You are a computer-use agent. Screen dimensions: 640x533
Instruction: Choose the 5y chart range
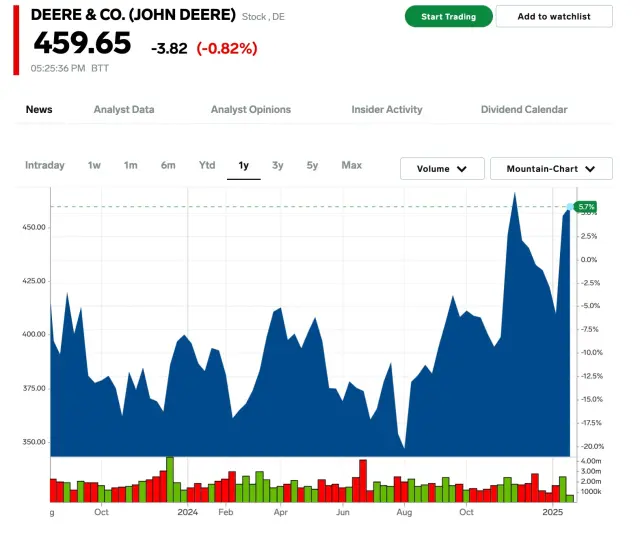point(313,166)
